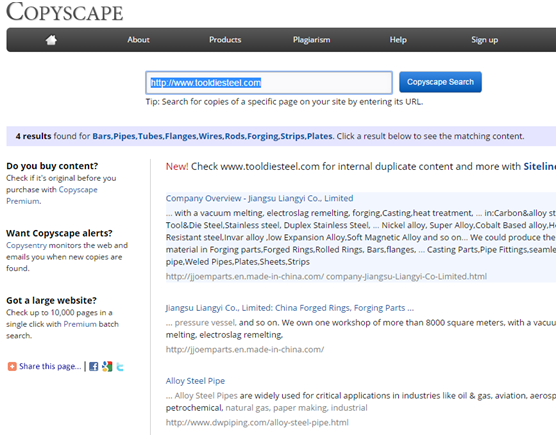Click the 'Want Copyscape alerts?' heading
The height and width of the screenshot is (437, 558).
click(59, 233)
